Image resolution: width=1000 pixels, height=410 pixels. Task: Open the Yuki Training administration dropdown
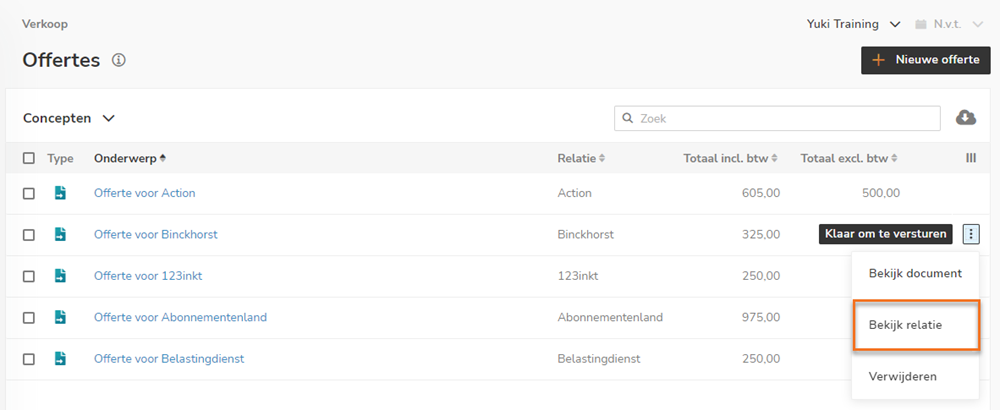pyautogui.click(x=853, y=24)
